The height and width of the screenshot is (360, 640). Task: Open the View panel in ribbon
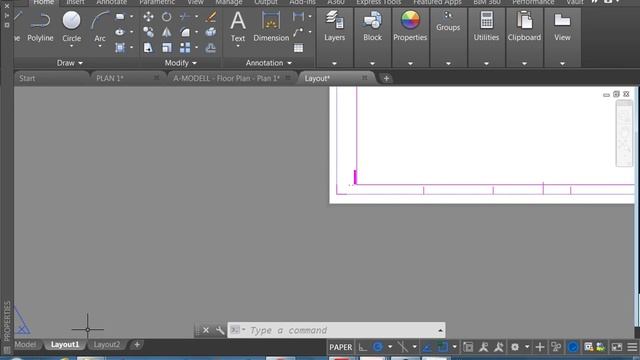[562, 26]
